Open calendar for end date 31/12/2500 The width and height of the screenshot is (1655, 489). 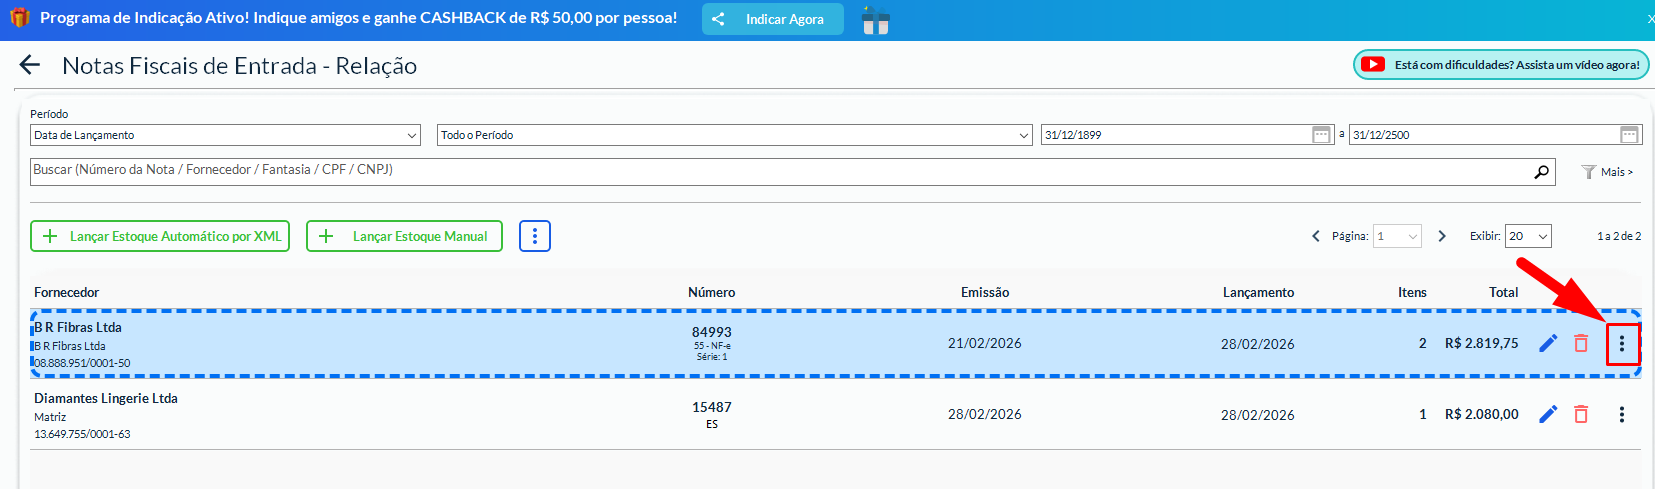point(1629,135)
